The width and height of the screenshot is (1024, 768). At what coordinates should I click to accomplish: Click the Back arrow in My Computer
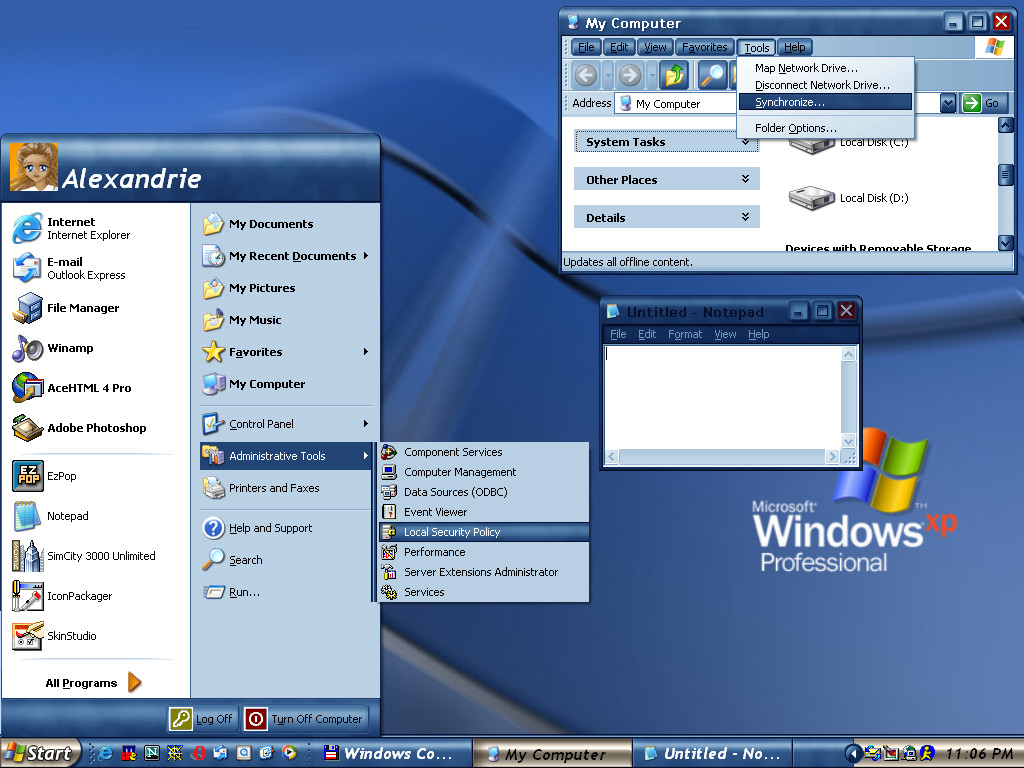(x=586, y=75)
